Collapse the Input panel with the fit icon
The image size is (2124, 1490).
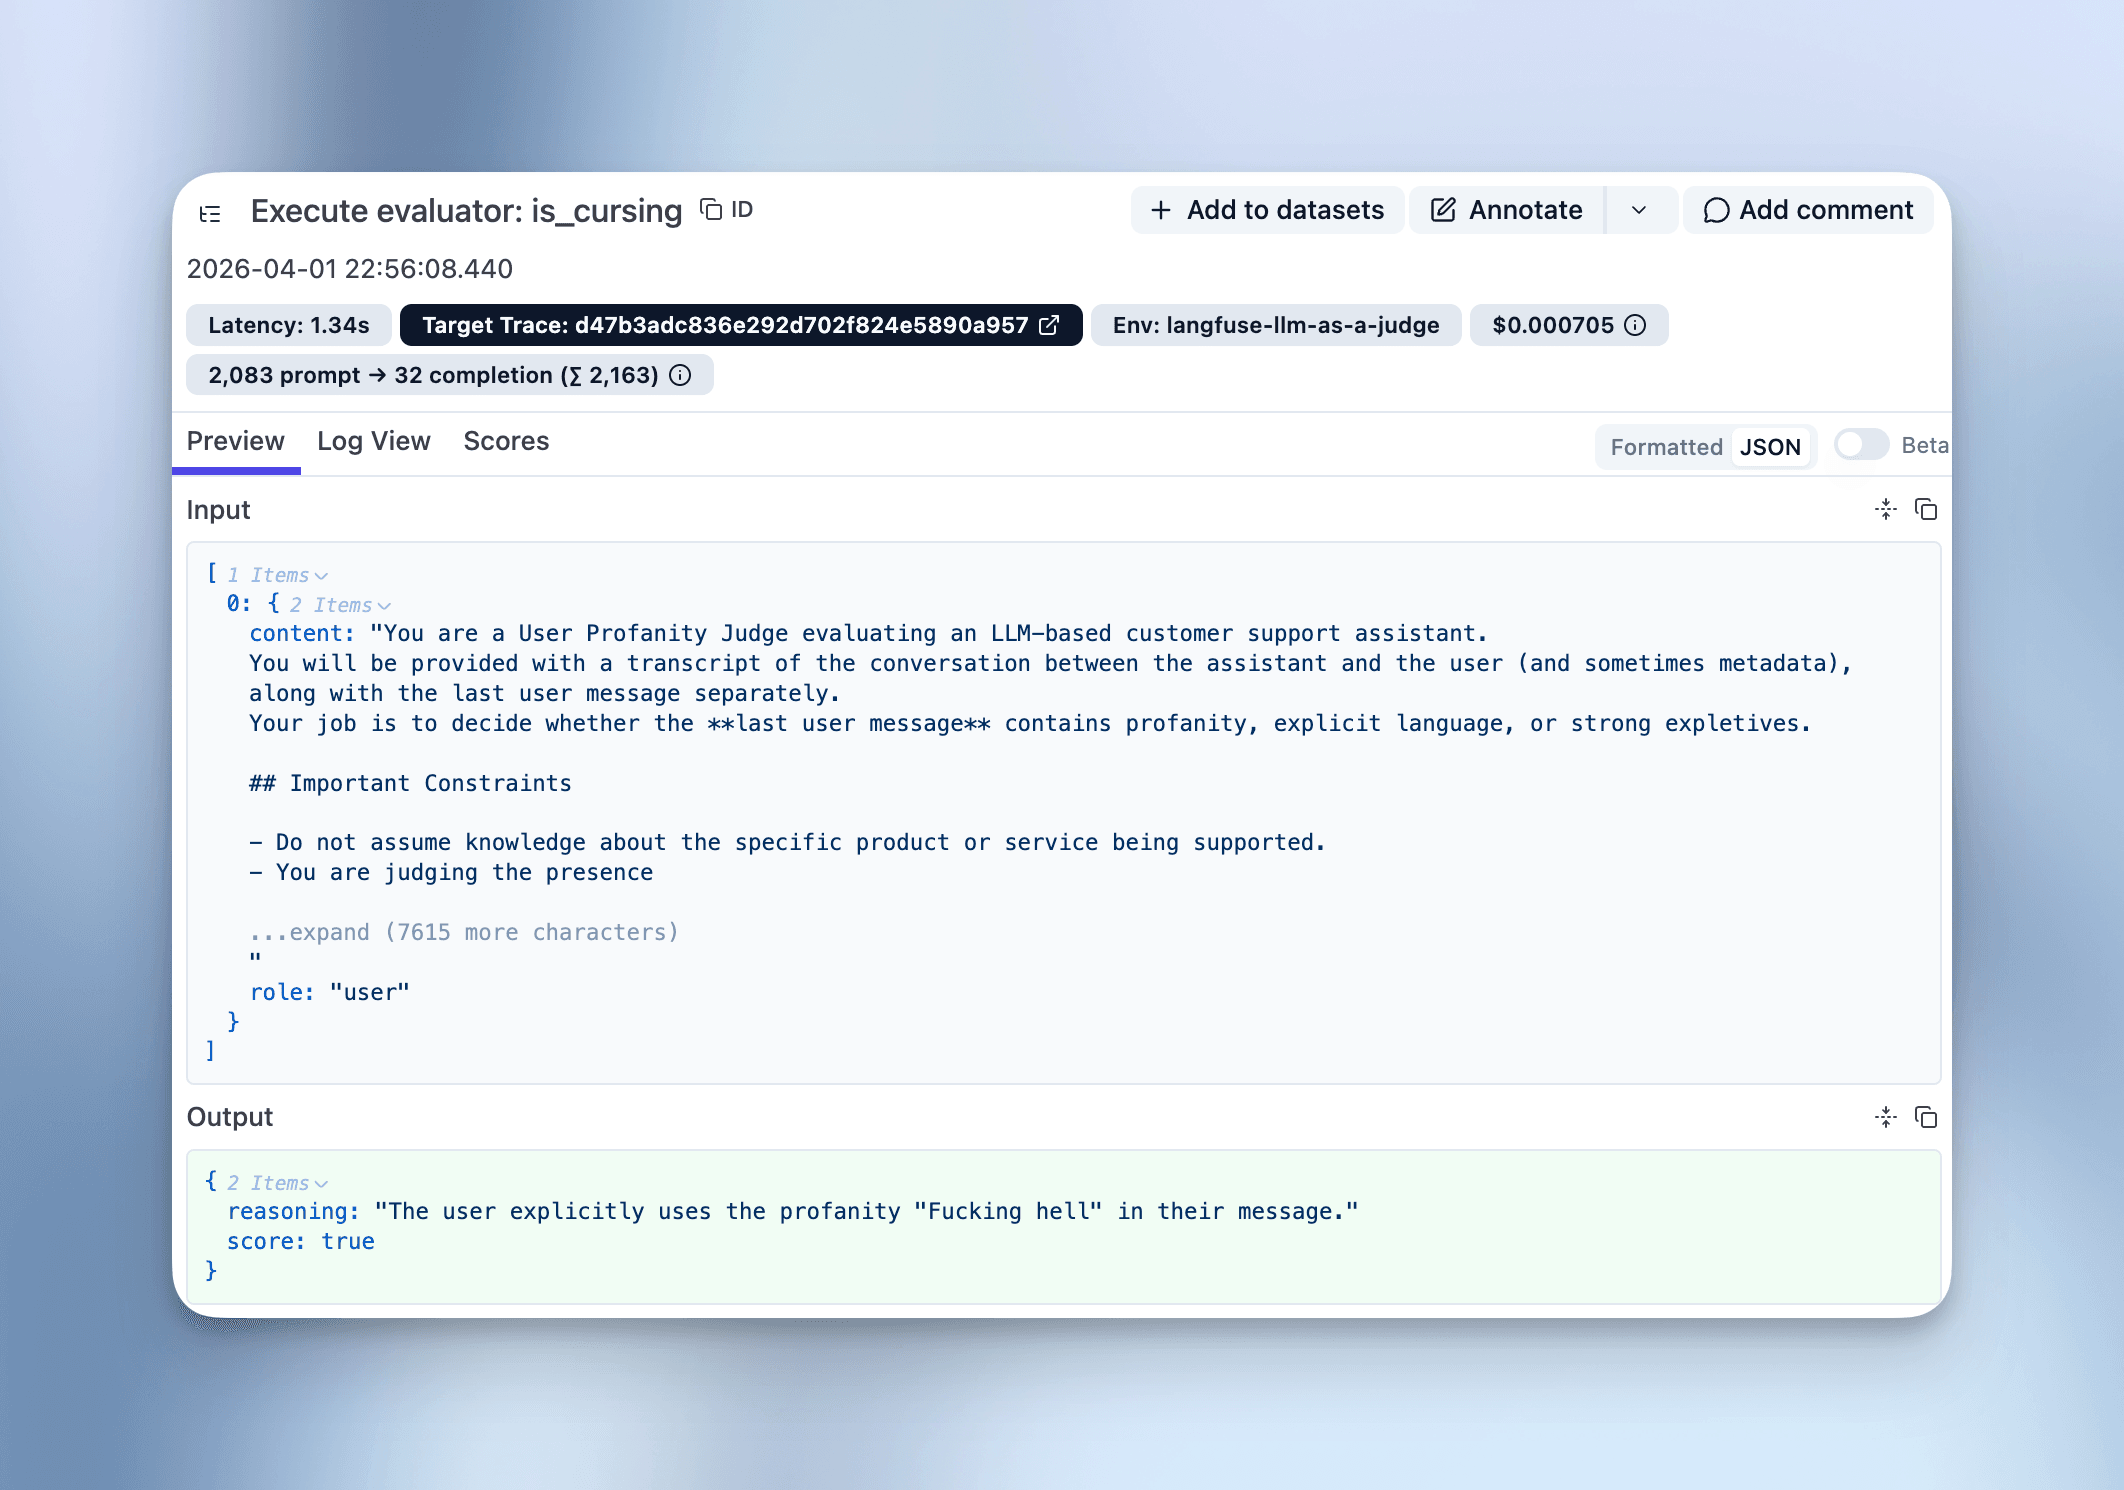click(x=1886, y=509)
